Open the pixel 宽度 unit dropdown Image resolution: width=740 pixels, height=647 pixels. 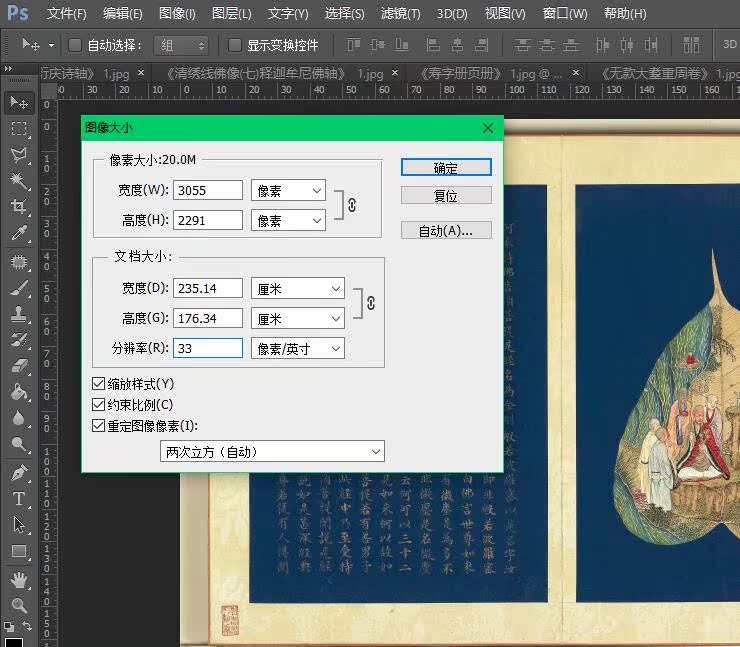(x=288, y=190)
